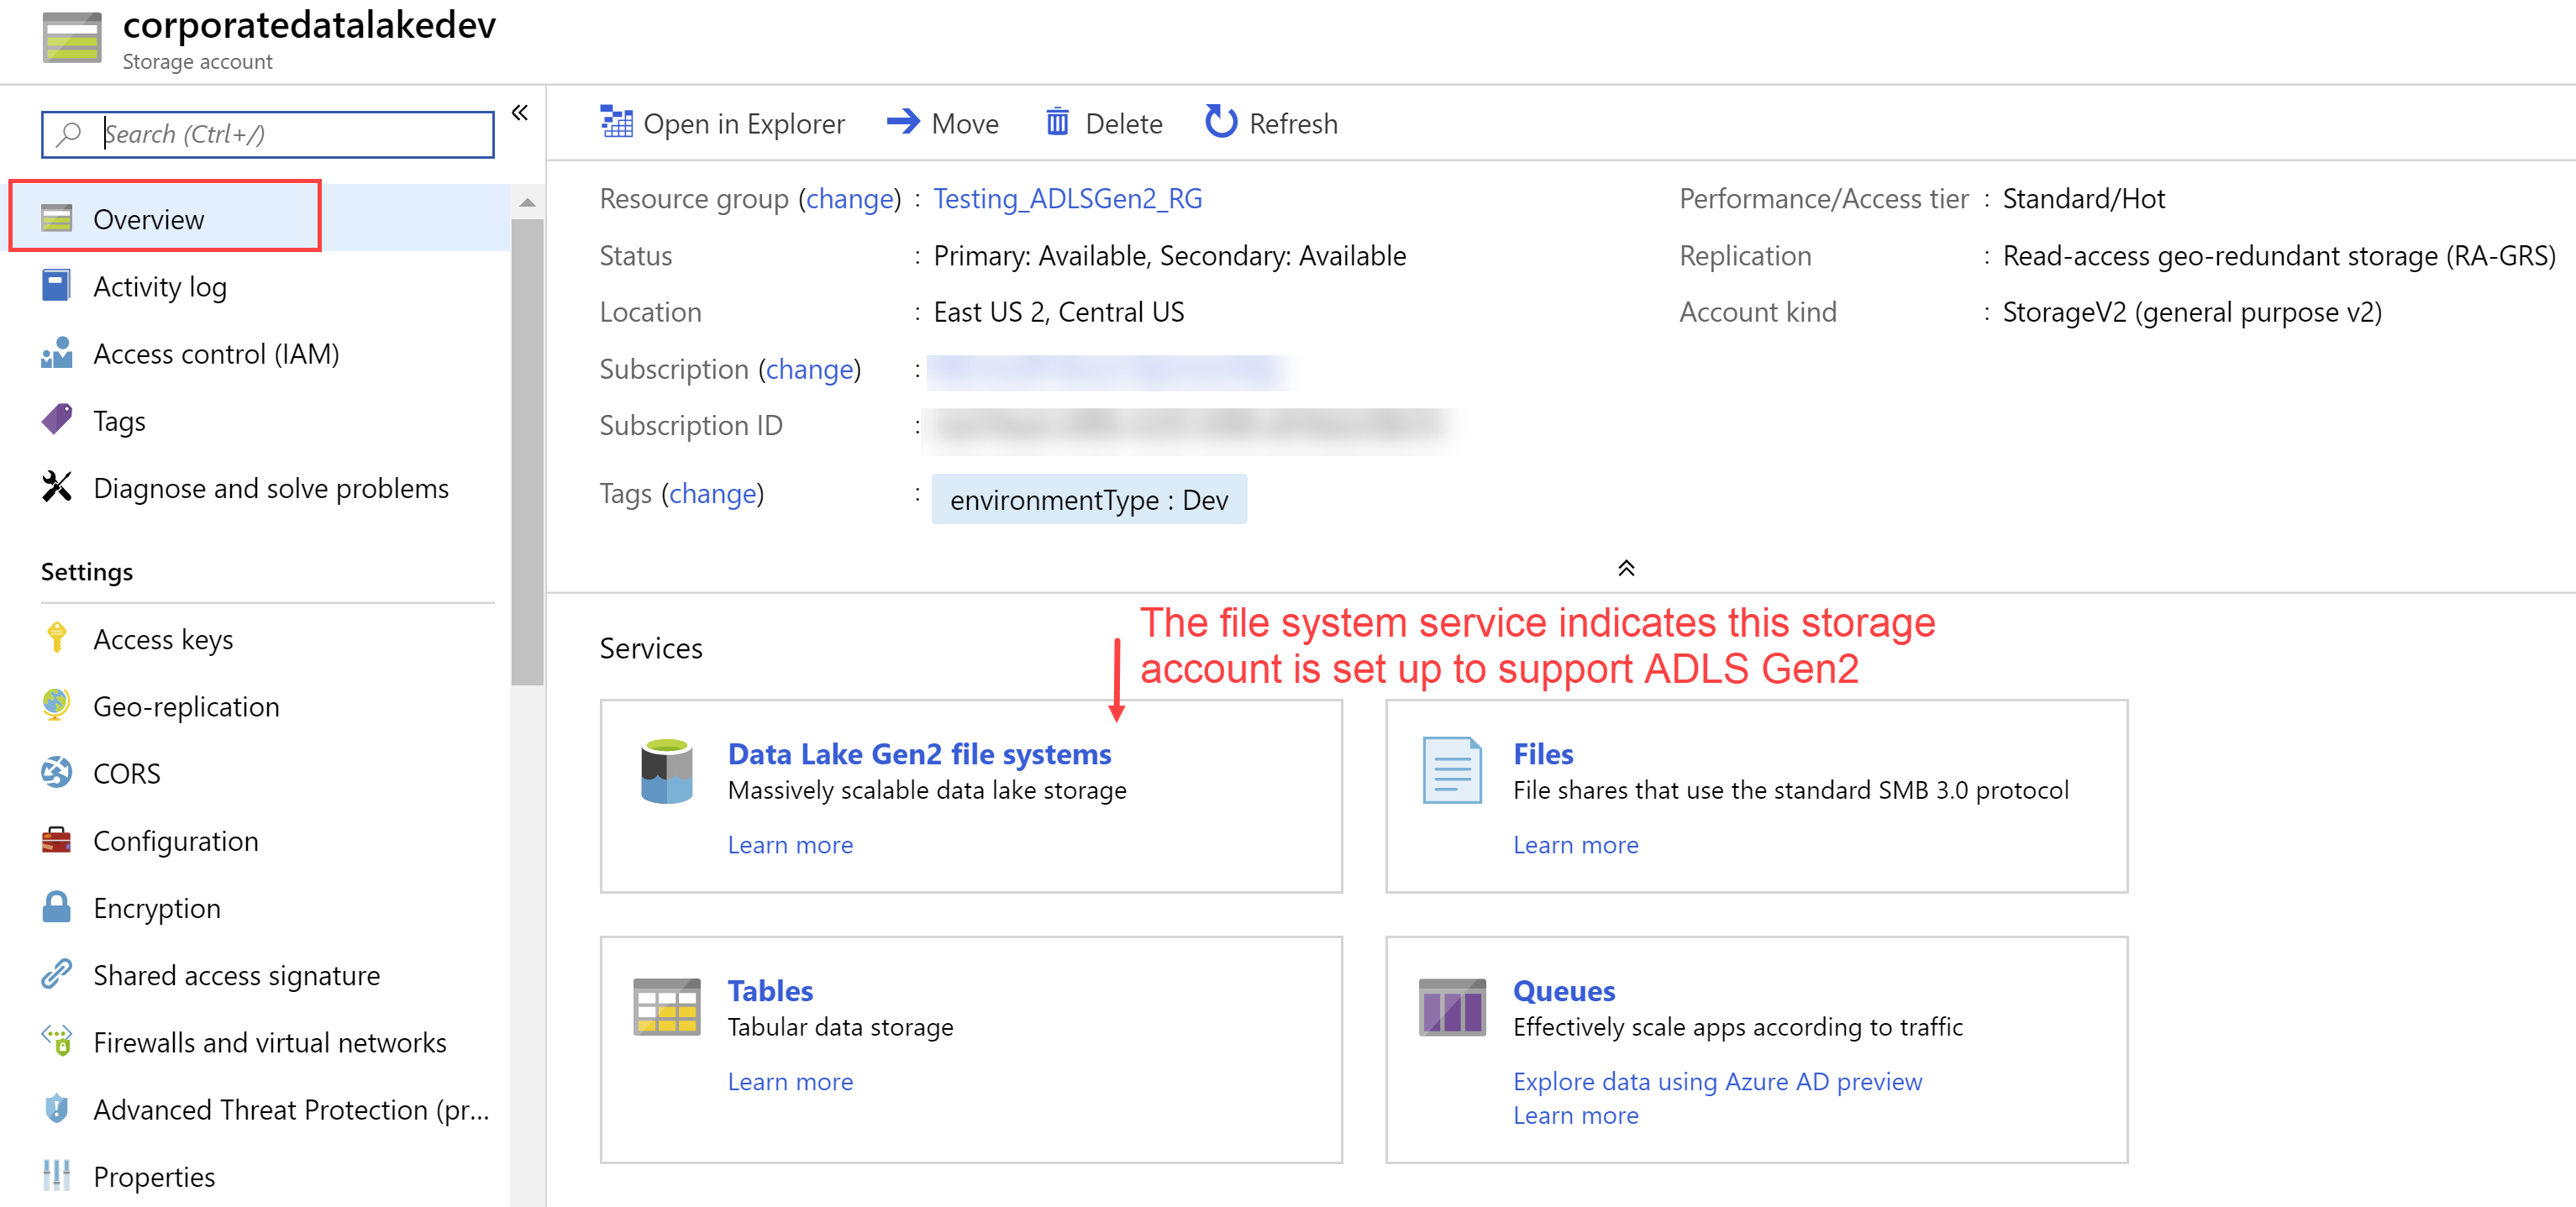Click Explore data using Azure AD preview
The height and width of the screenshot is (1207, 2576).
pos(1717,1081)
